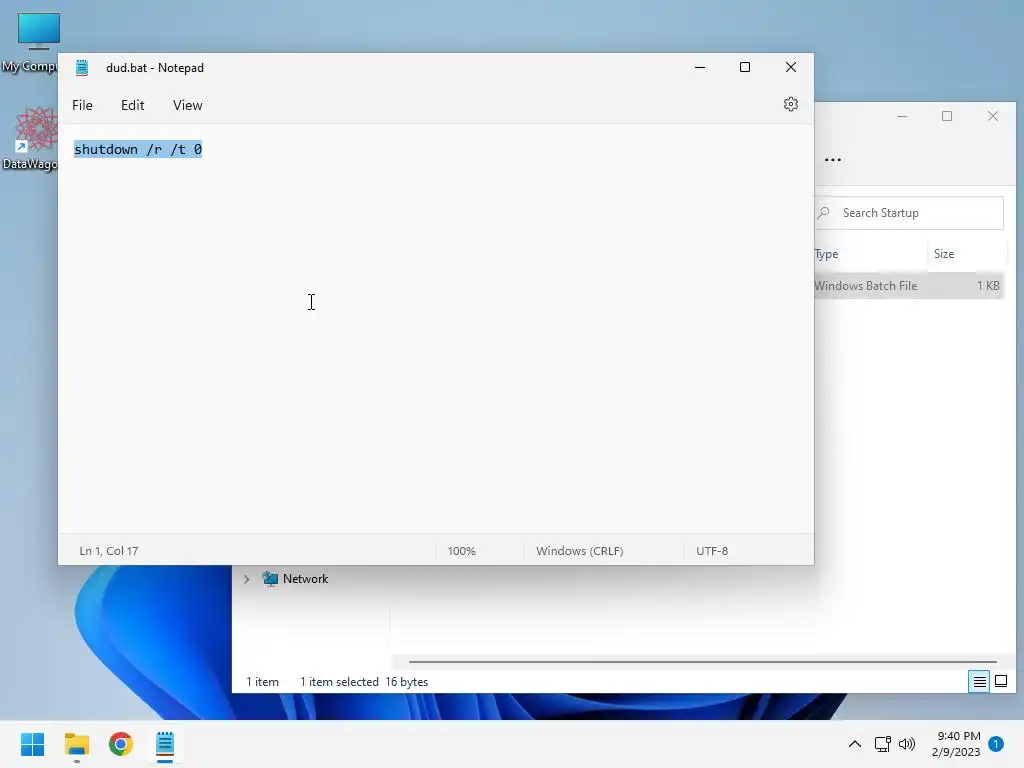
Task: Open the notification badge on taskbar
Action: tap(996, 744)
